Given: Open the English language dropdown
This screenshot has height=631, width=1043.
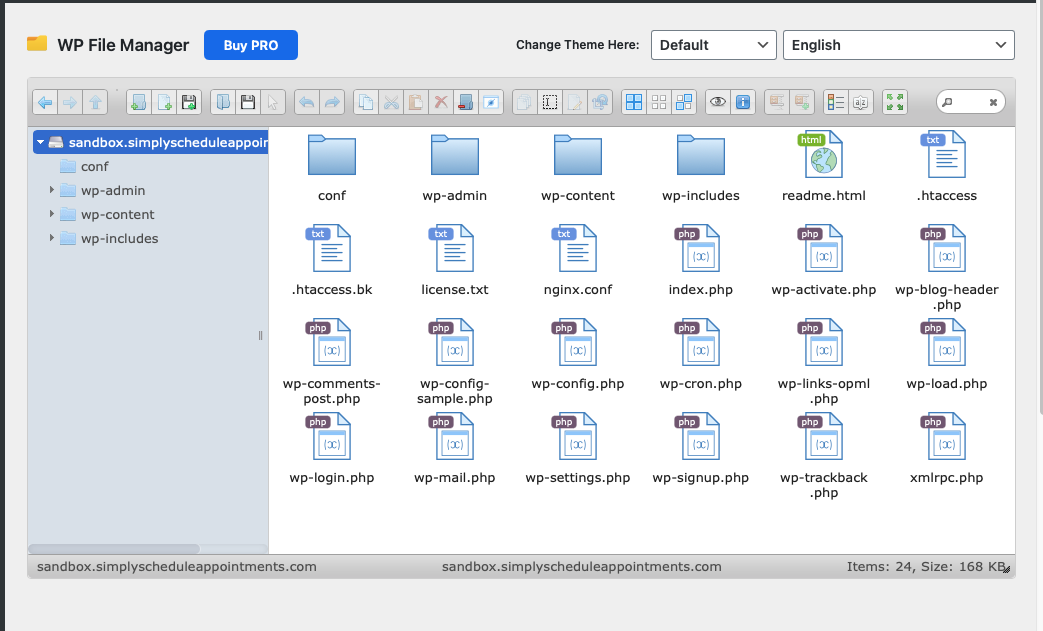Looking at the screenshot, I should tap(898, 45).
